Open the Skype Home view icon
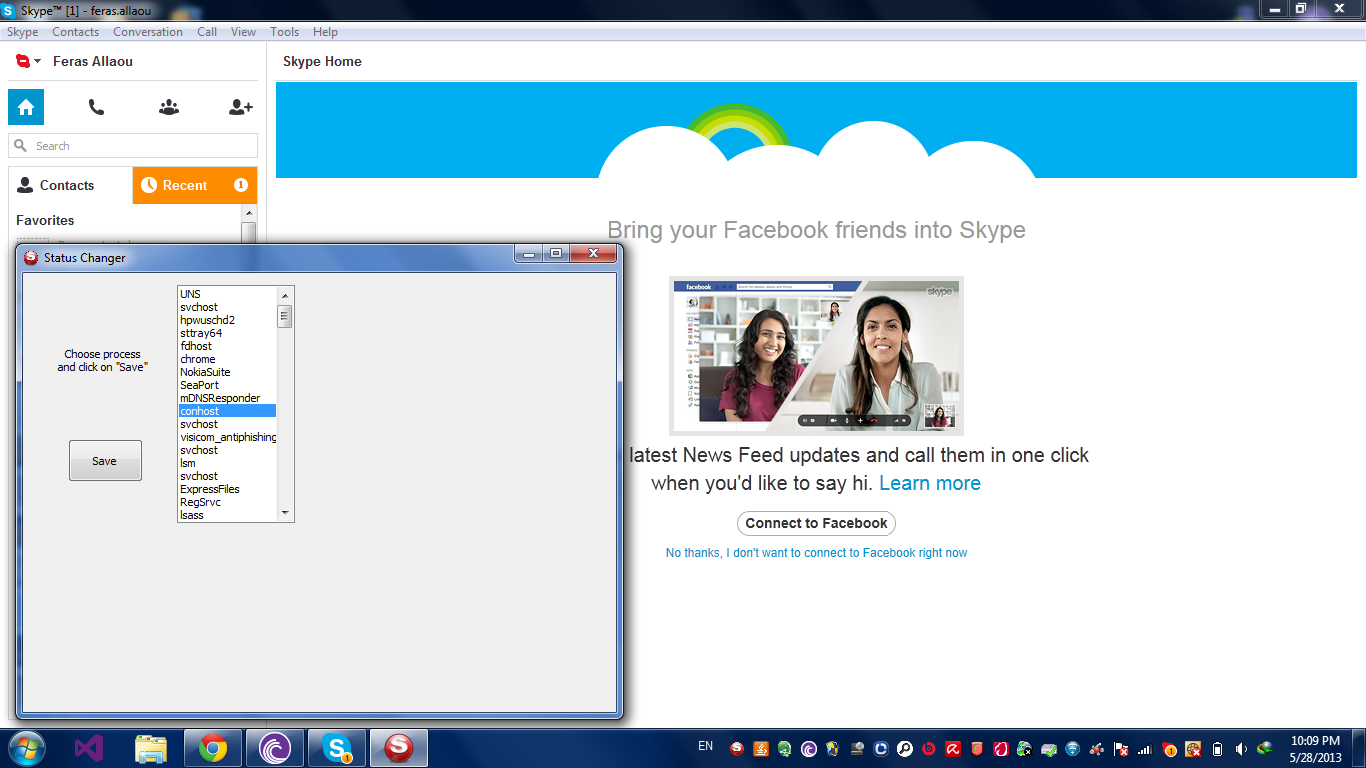 [26, 107]
